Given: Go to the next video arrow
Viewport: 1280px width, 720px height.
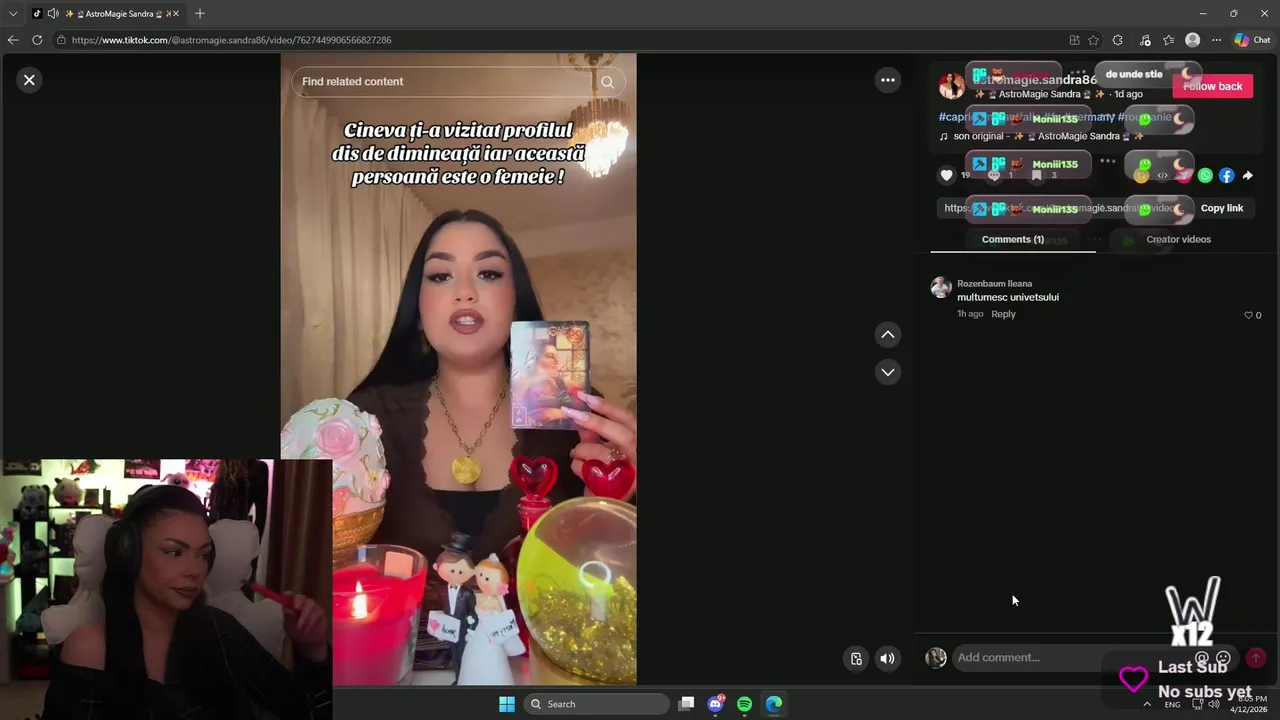Looking at the screenshot, I should 887,372.
